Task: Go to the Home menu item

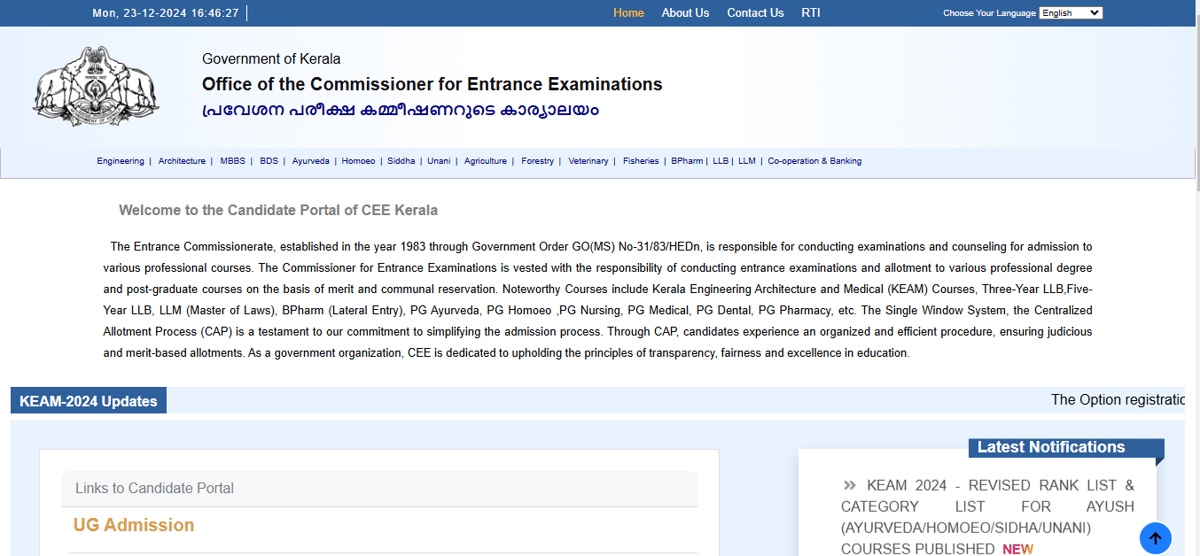Action: tap(629, 13)
